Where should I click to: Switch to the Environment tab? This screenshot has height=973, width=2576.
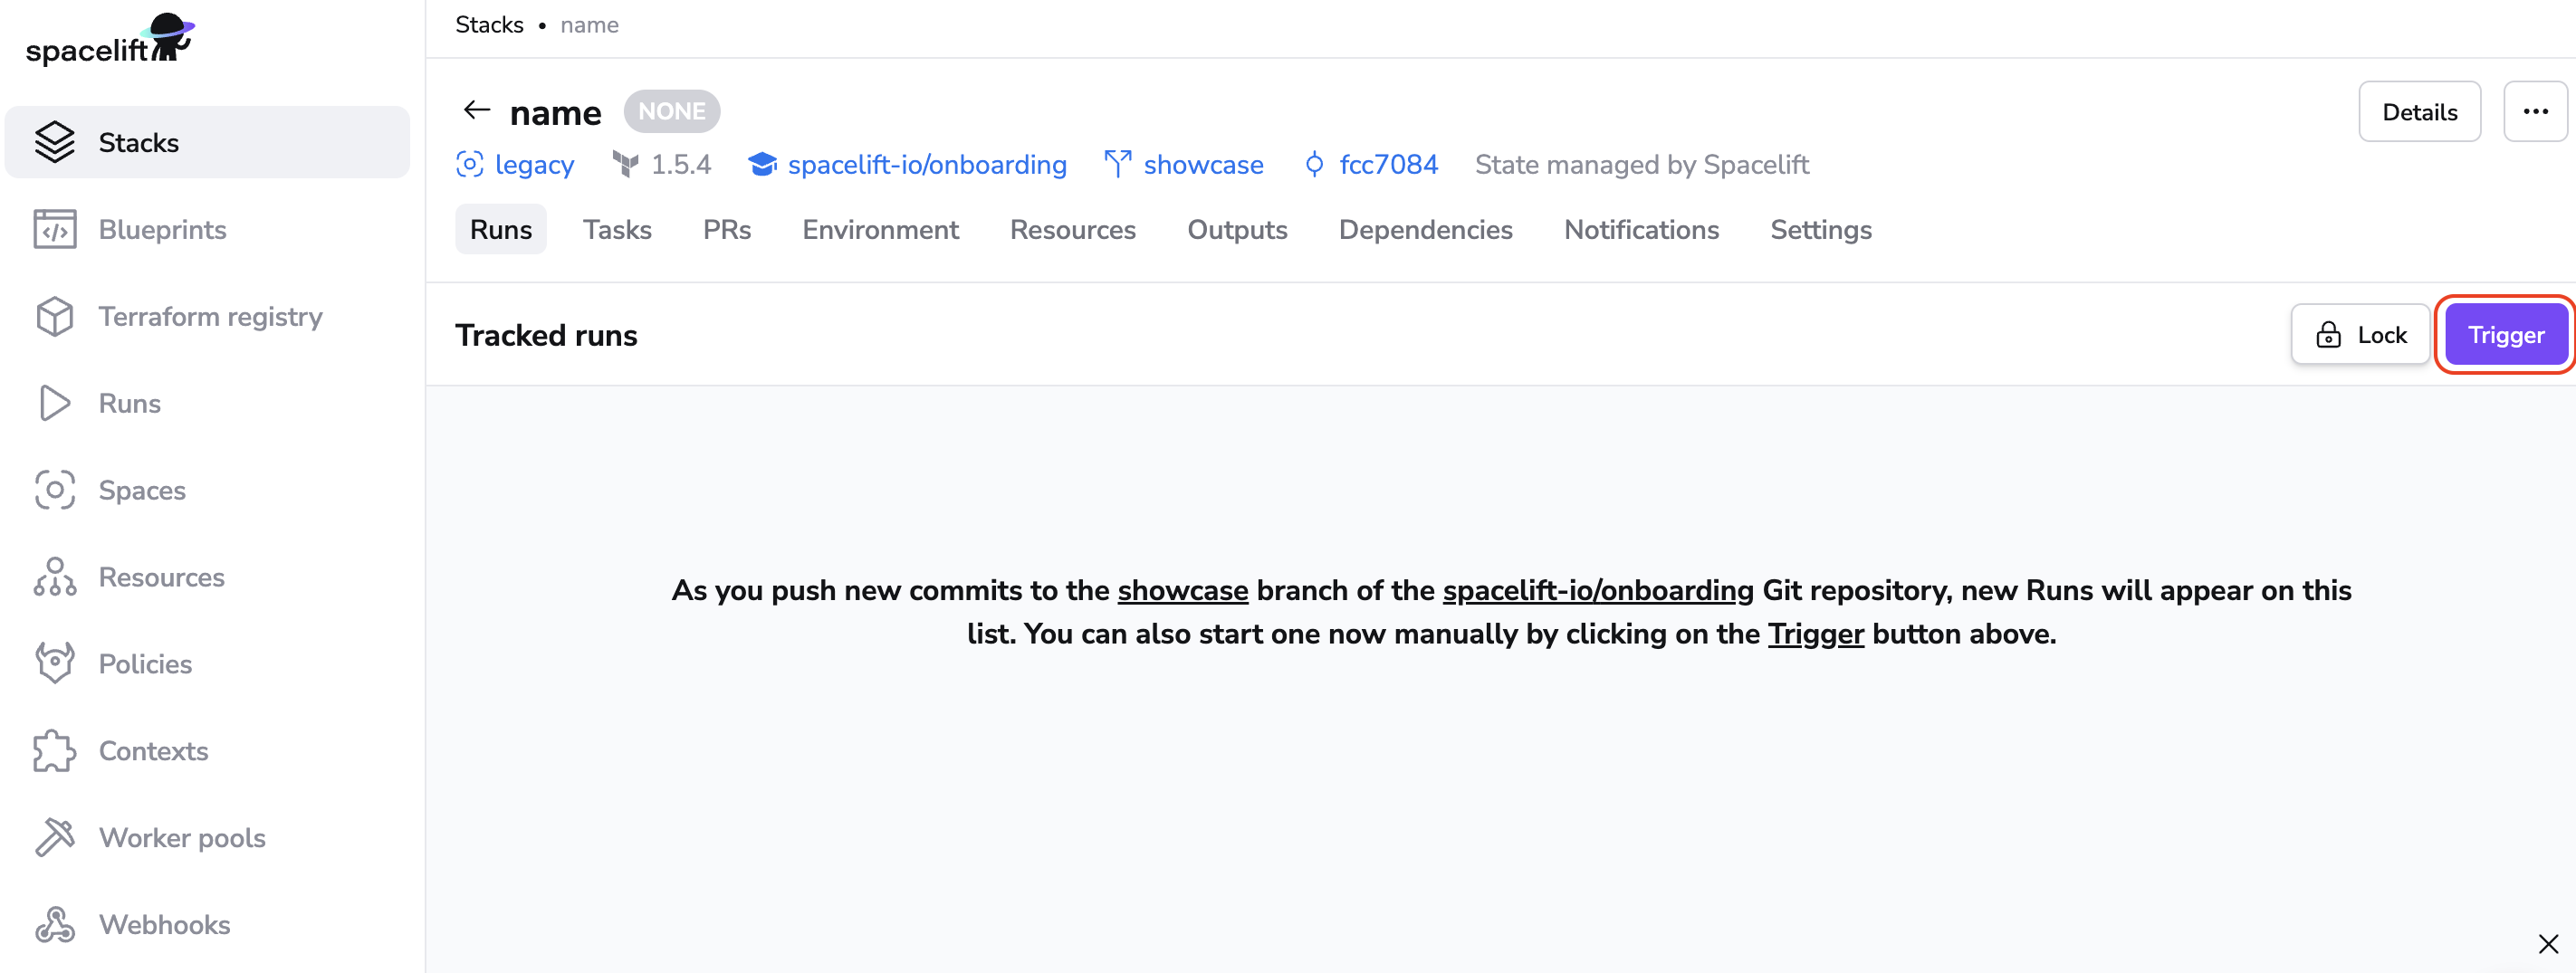tap(880, 230)
